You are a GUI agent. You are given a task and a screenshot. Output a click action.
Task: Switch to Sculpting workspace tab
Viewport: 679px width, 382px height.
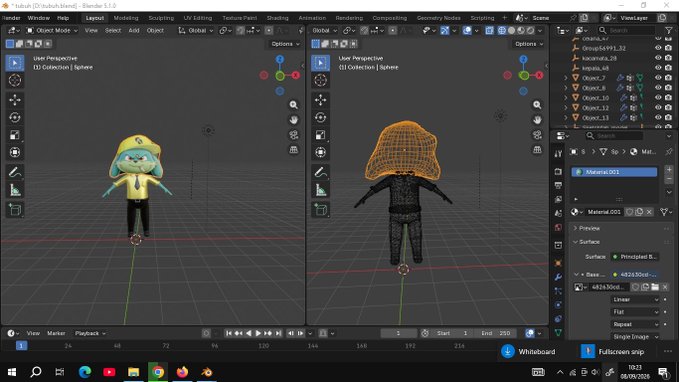click(x=161, y=18)
